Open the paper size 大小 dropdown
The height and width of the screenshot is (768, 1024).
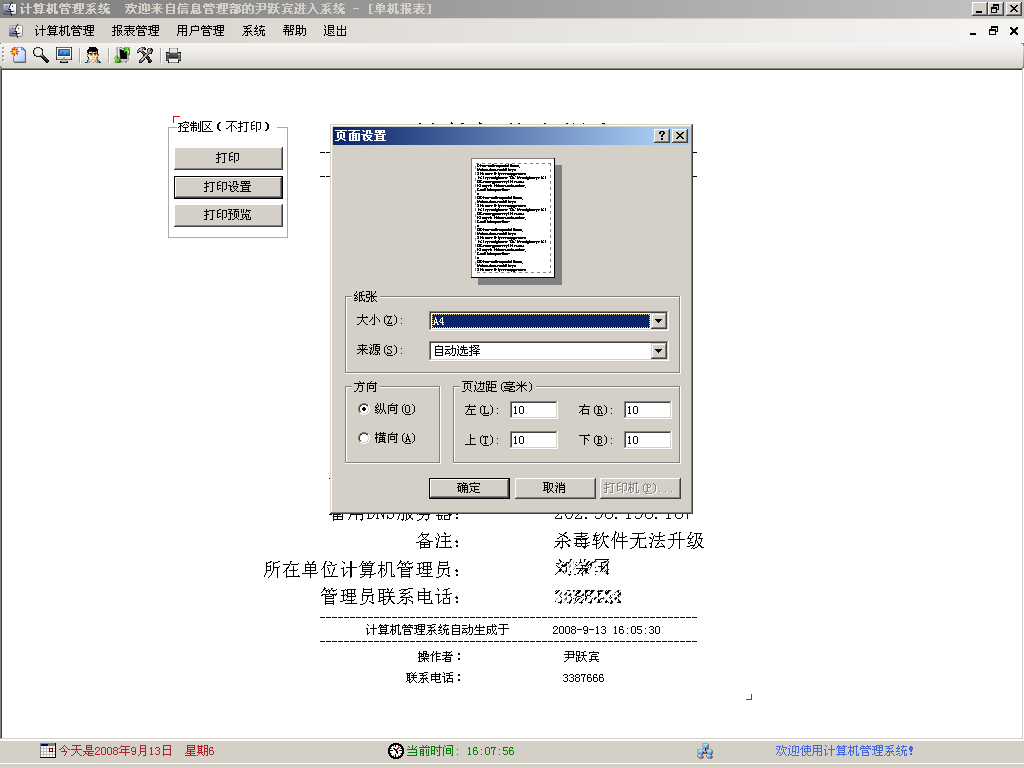(x=658, y=321)
